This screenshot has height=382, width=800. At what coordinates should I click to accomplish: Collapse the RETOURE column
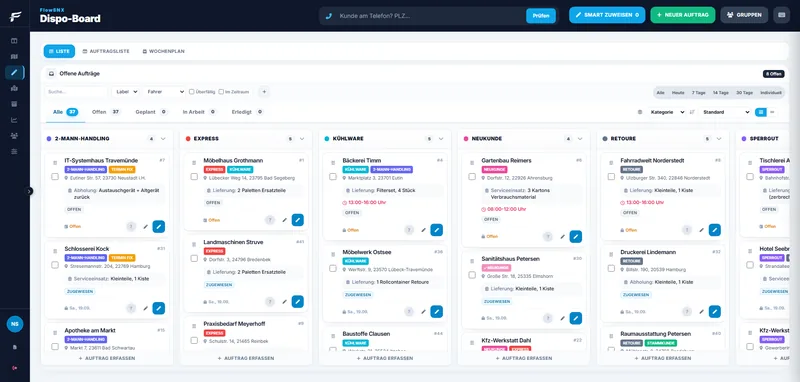(719, 139)
